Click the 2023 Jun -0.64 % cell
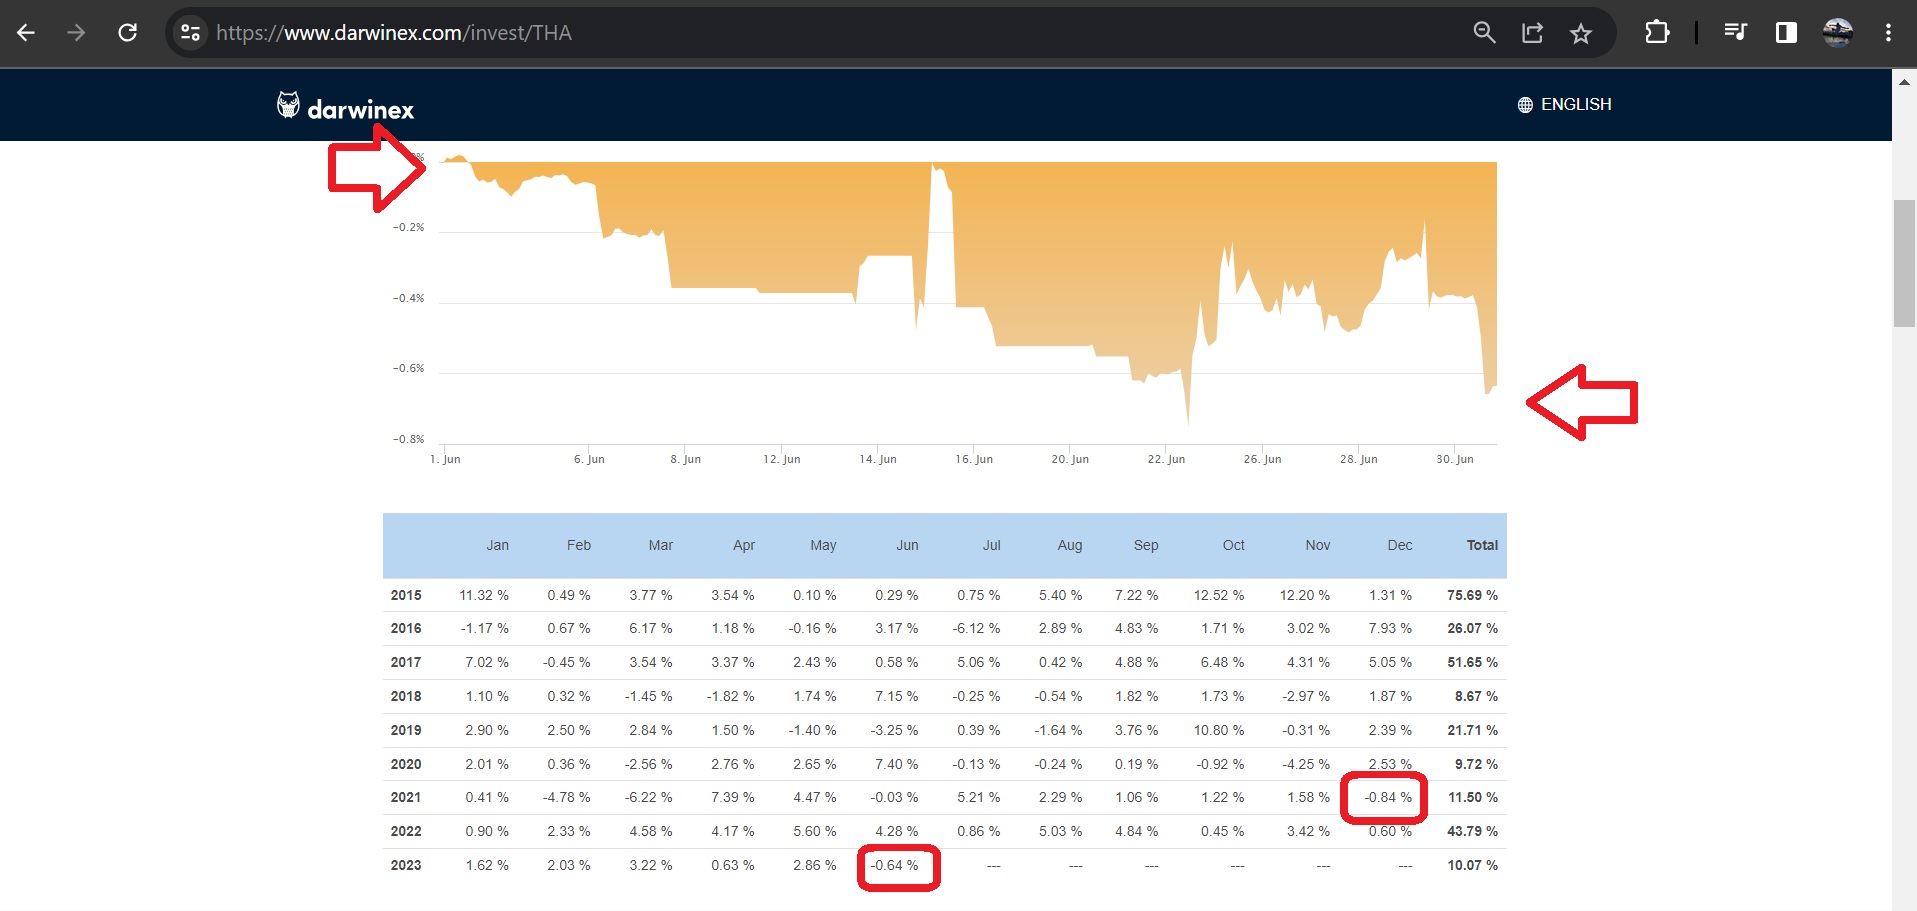 895,865
